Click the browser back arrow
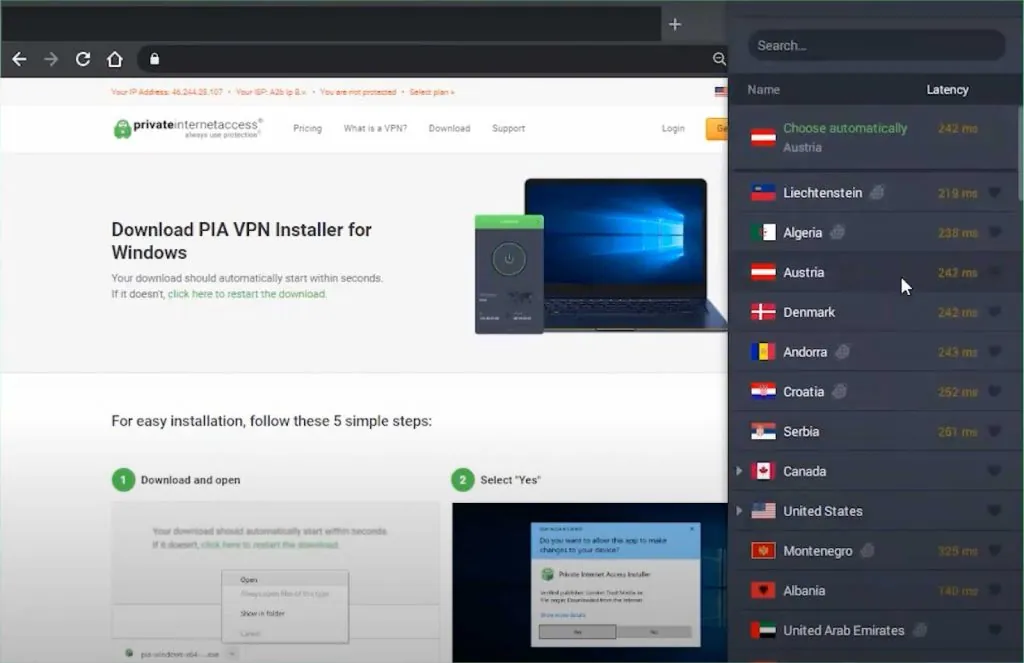Image resolution: width=1024 pixels, height=663 pixels. (x=20, y=59)
